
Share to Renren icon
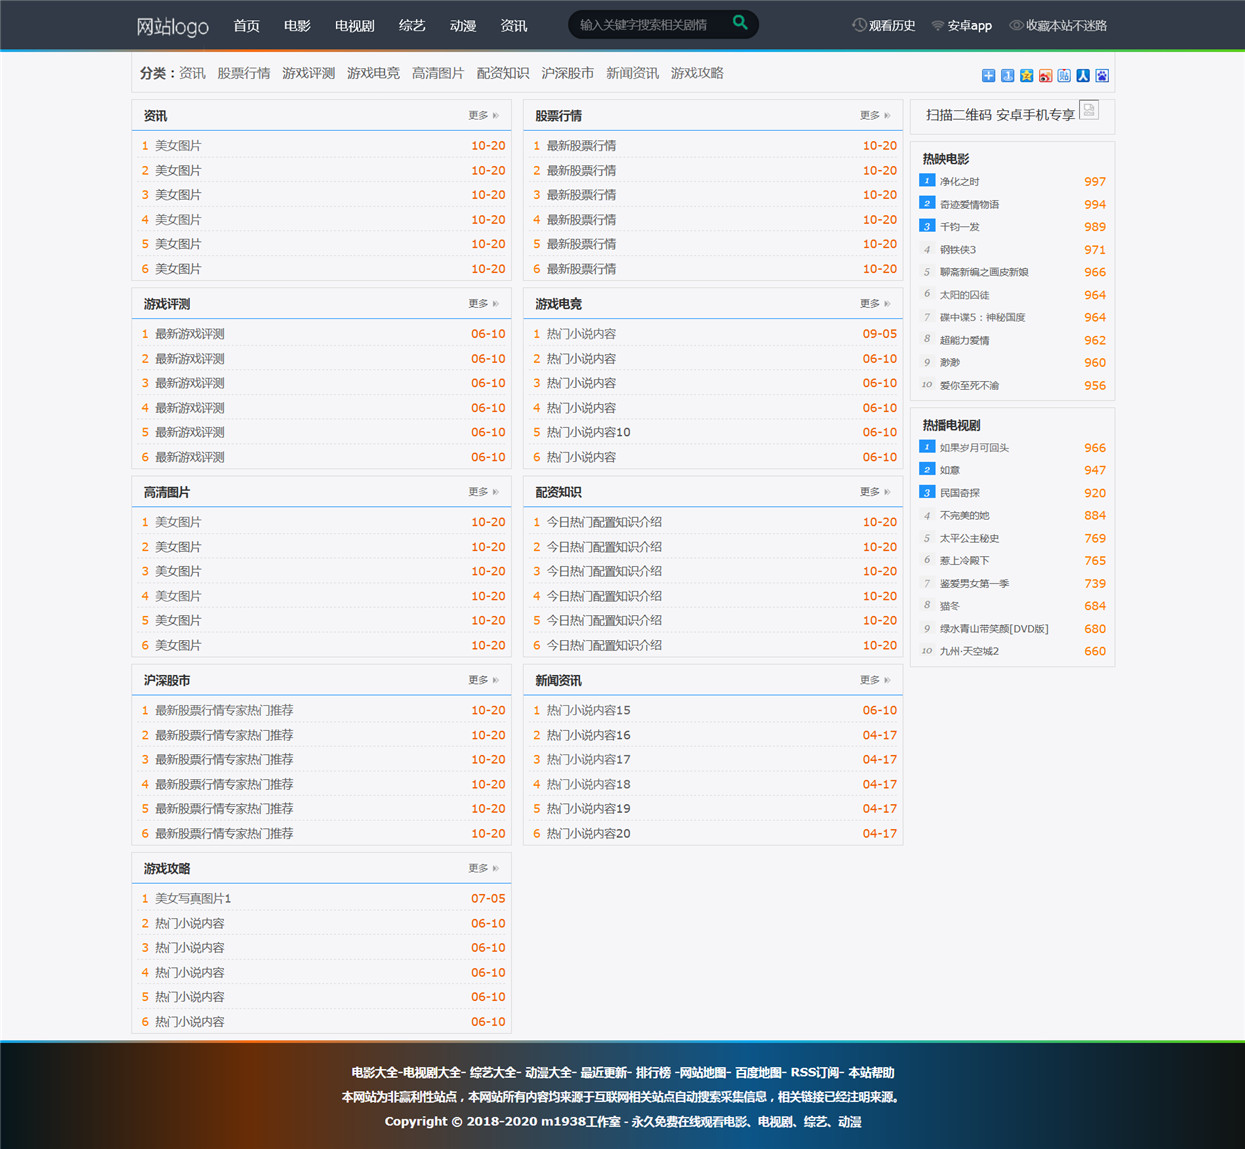point(1083,75)
